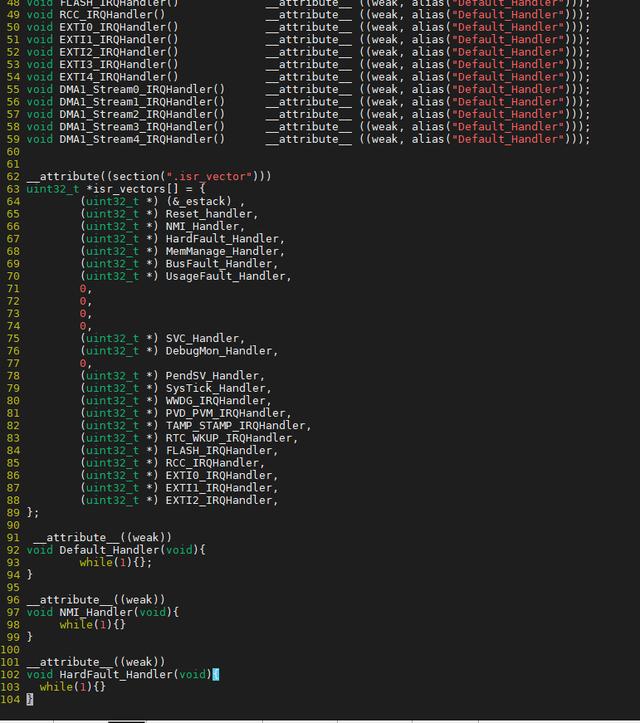This screenshot has height=723, width=640.
Task: Click the ".isr_vector" section string
Action: coord(209,177)
